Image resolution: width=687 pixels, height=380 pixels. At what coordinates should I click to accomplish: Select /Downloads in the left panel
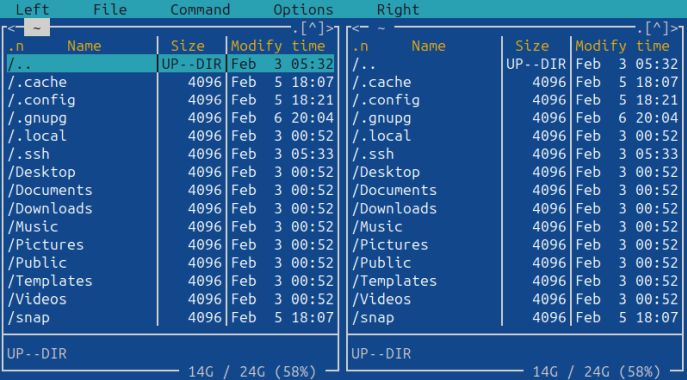pyautogui.click(x=170, y=209)
